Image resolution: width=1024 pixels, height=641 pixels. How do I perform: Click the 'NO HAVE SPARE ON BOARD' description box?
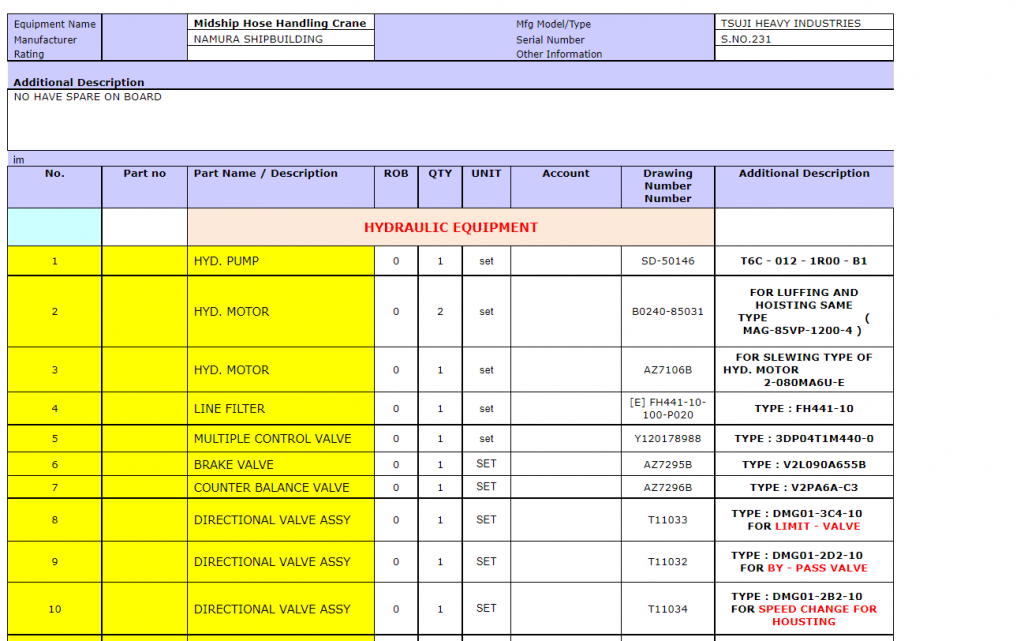click(x=450, y=120)
